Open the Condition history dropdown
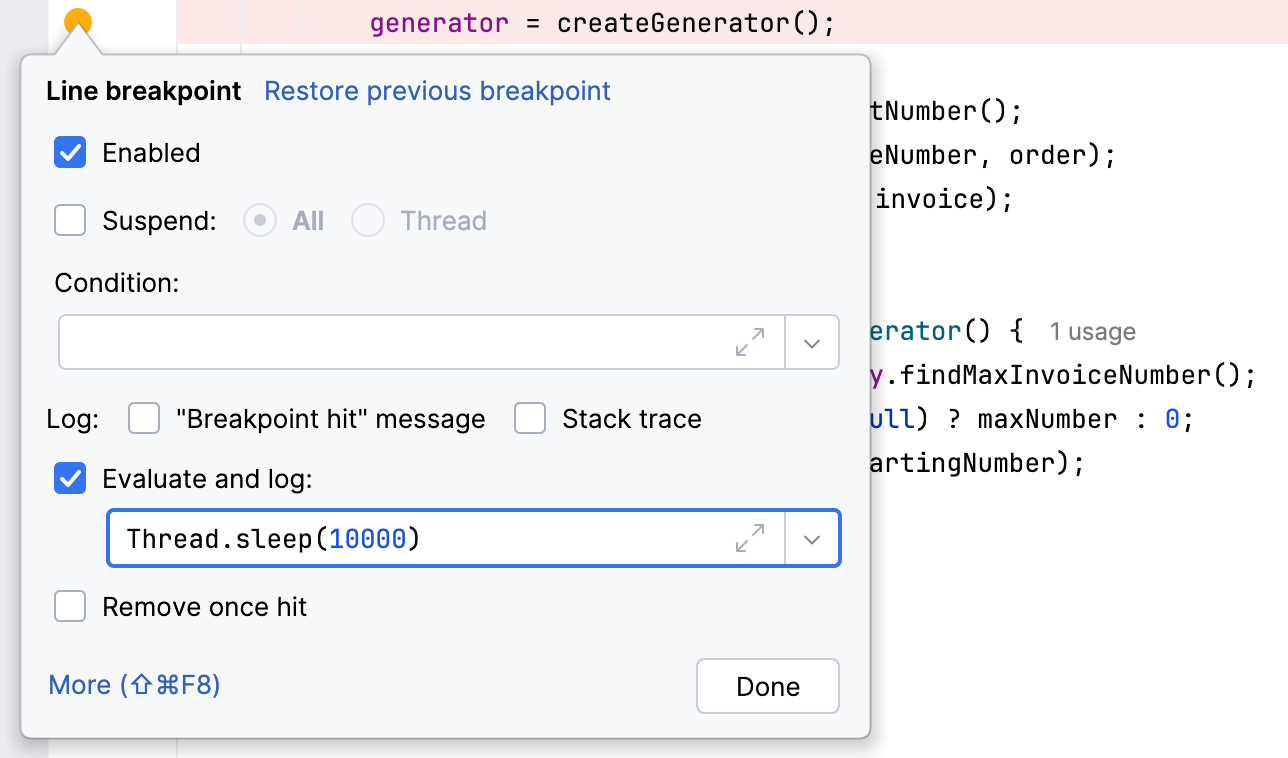Screen dimensions: 1288x758 tap(812, 343)
